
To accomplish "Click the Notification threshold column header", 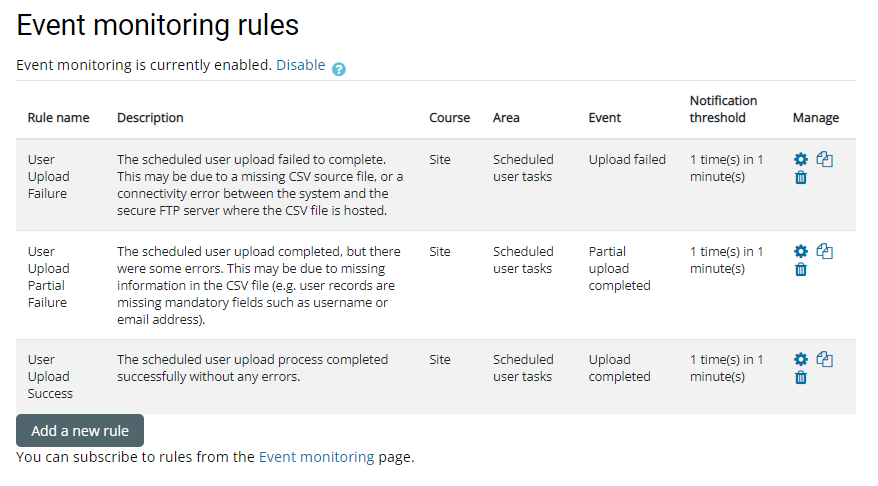I will point(723,109).
